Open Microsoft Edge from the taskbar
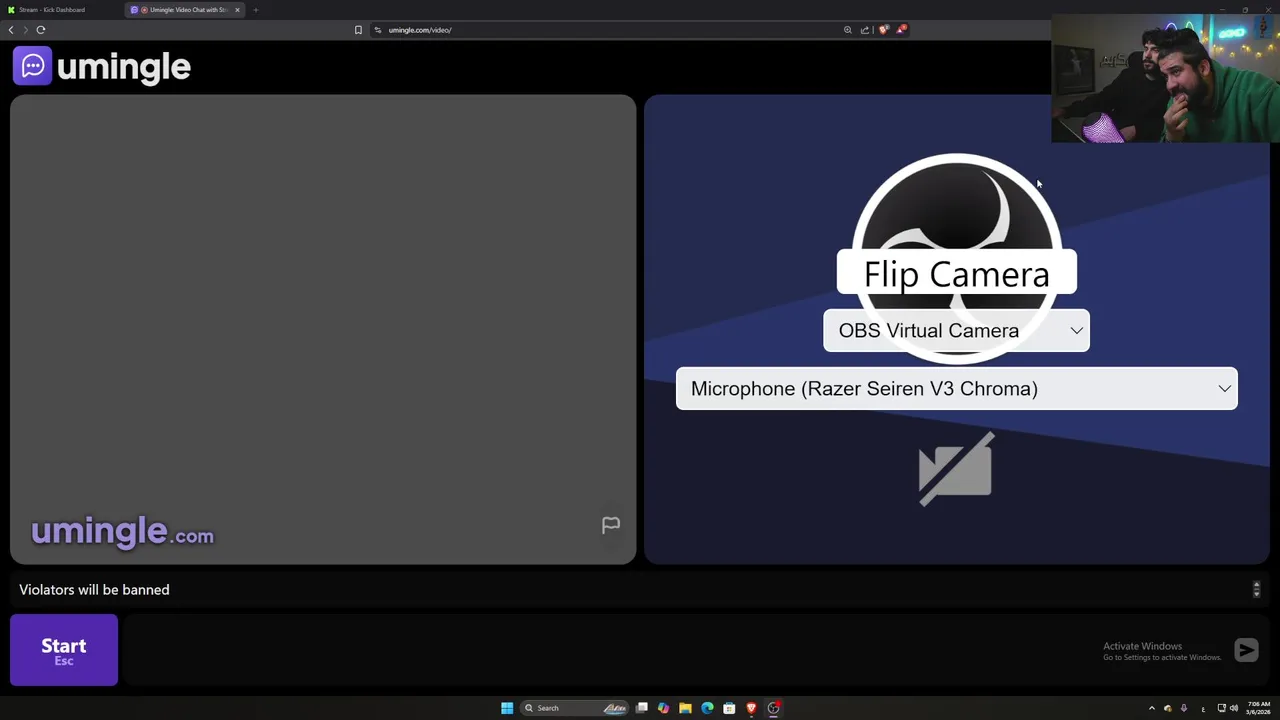Screen dimensions: 1280x720 click(707, 708)
